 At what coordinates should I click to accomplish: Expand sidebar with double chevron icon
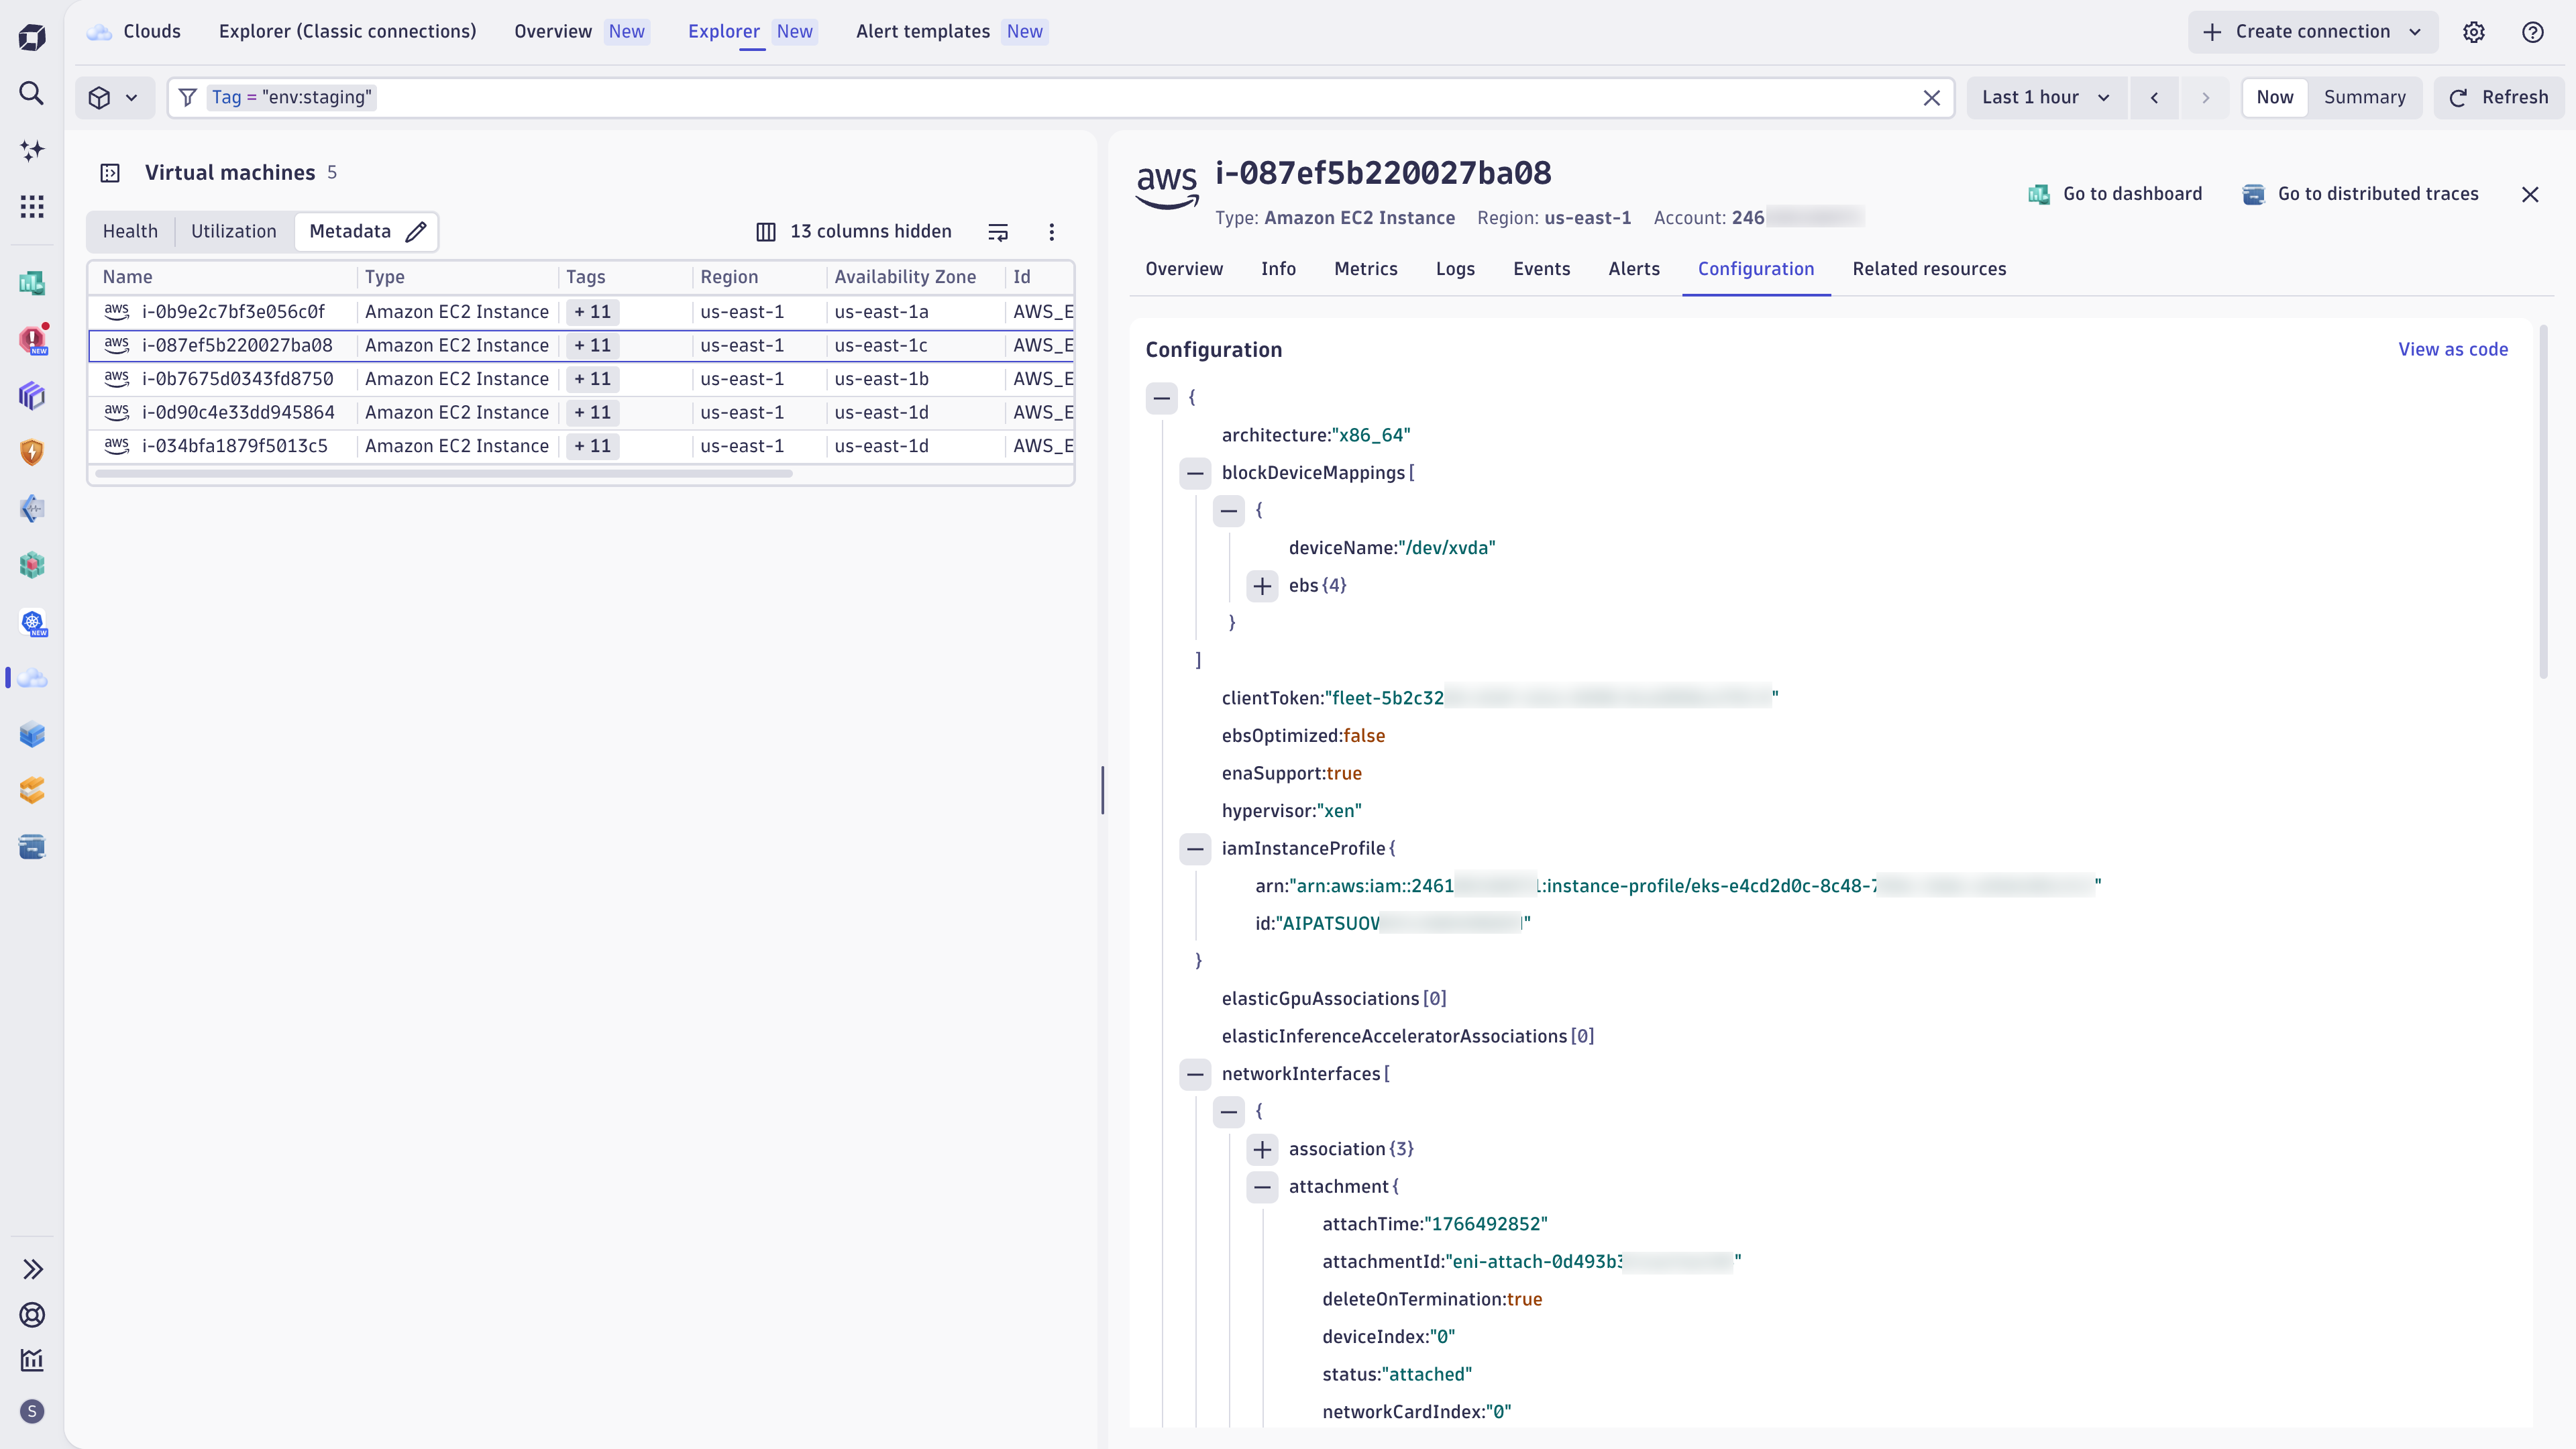(x=32, y=1269)
